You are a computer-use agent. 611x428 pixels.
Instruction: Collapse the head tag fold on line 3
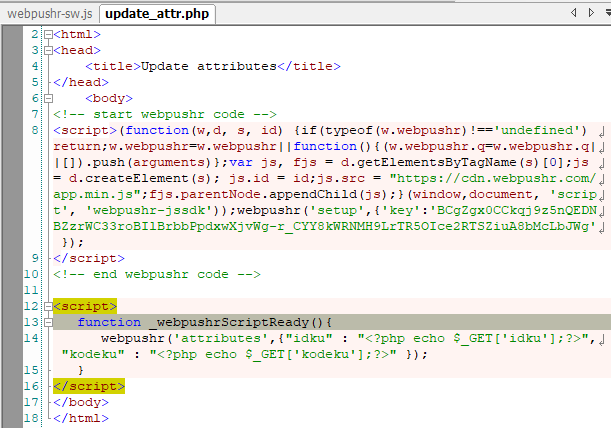click(48, 50)
